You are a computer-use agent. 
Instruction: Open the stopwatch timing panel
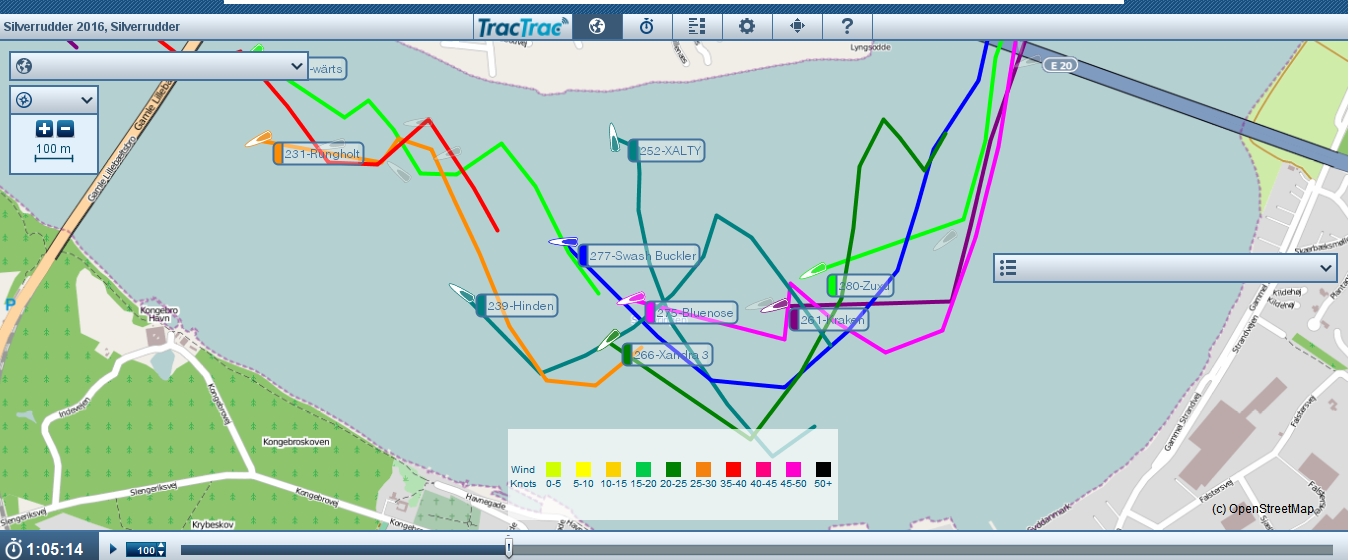click(647, 26)
